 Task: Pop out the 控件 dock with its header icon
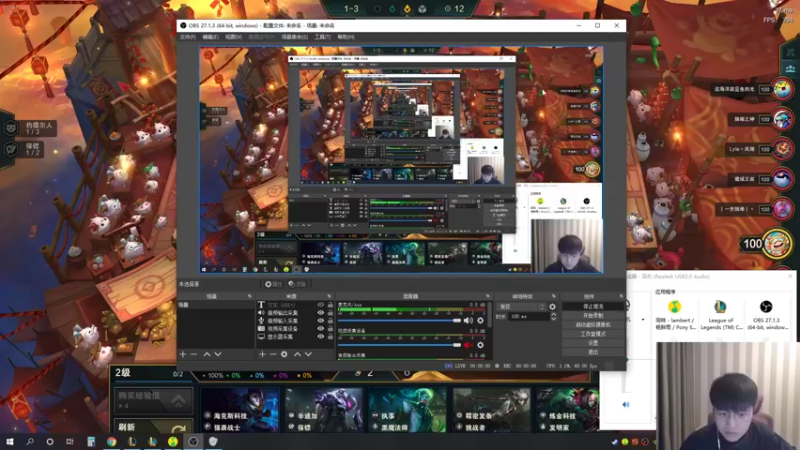(621, 296)
